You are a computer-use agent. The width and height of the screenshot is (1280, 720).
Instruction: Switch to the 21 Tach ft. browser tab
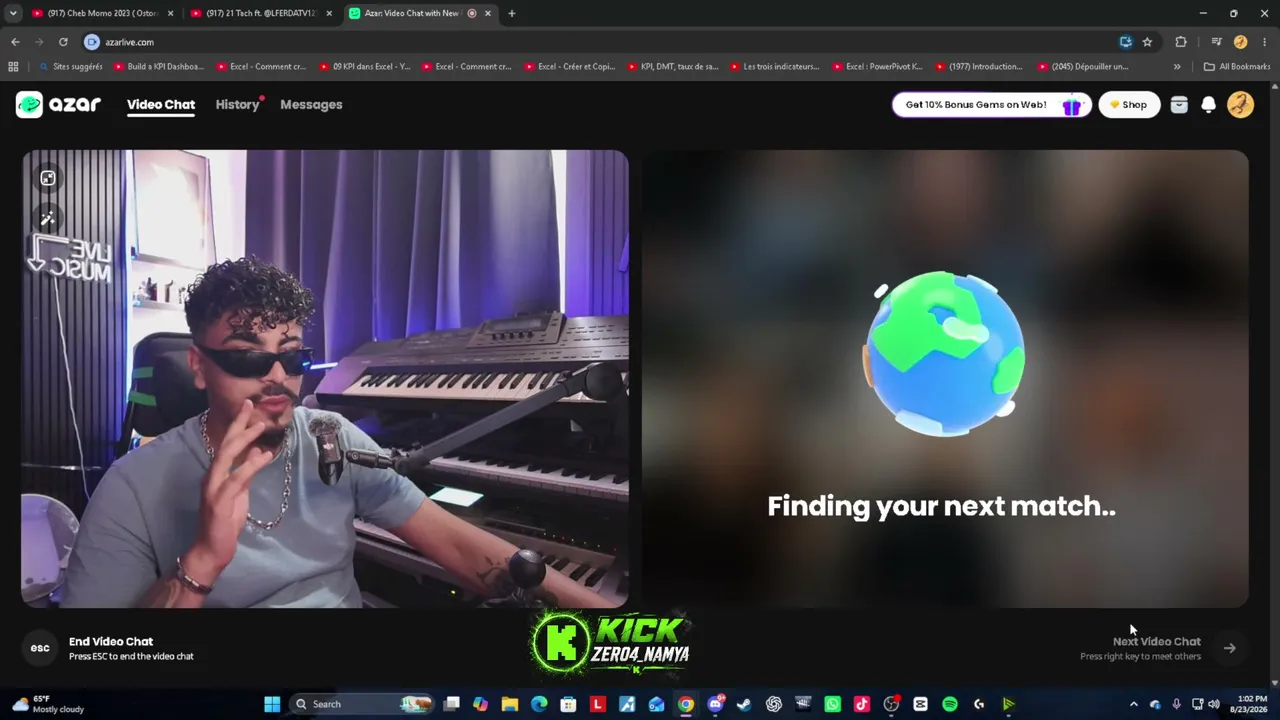[262, 13]
